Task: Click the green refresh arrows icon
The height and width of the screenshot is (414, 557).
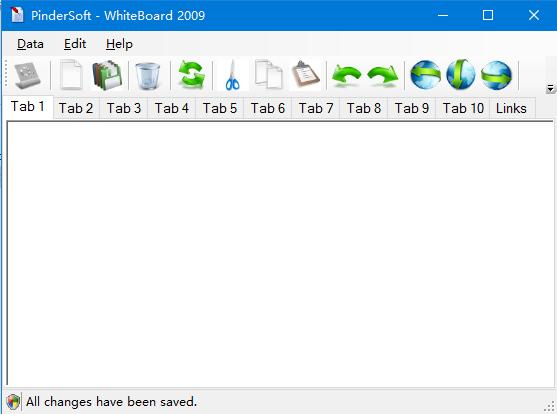Action: [x=191, y=74]
